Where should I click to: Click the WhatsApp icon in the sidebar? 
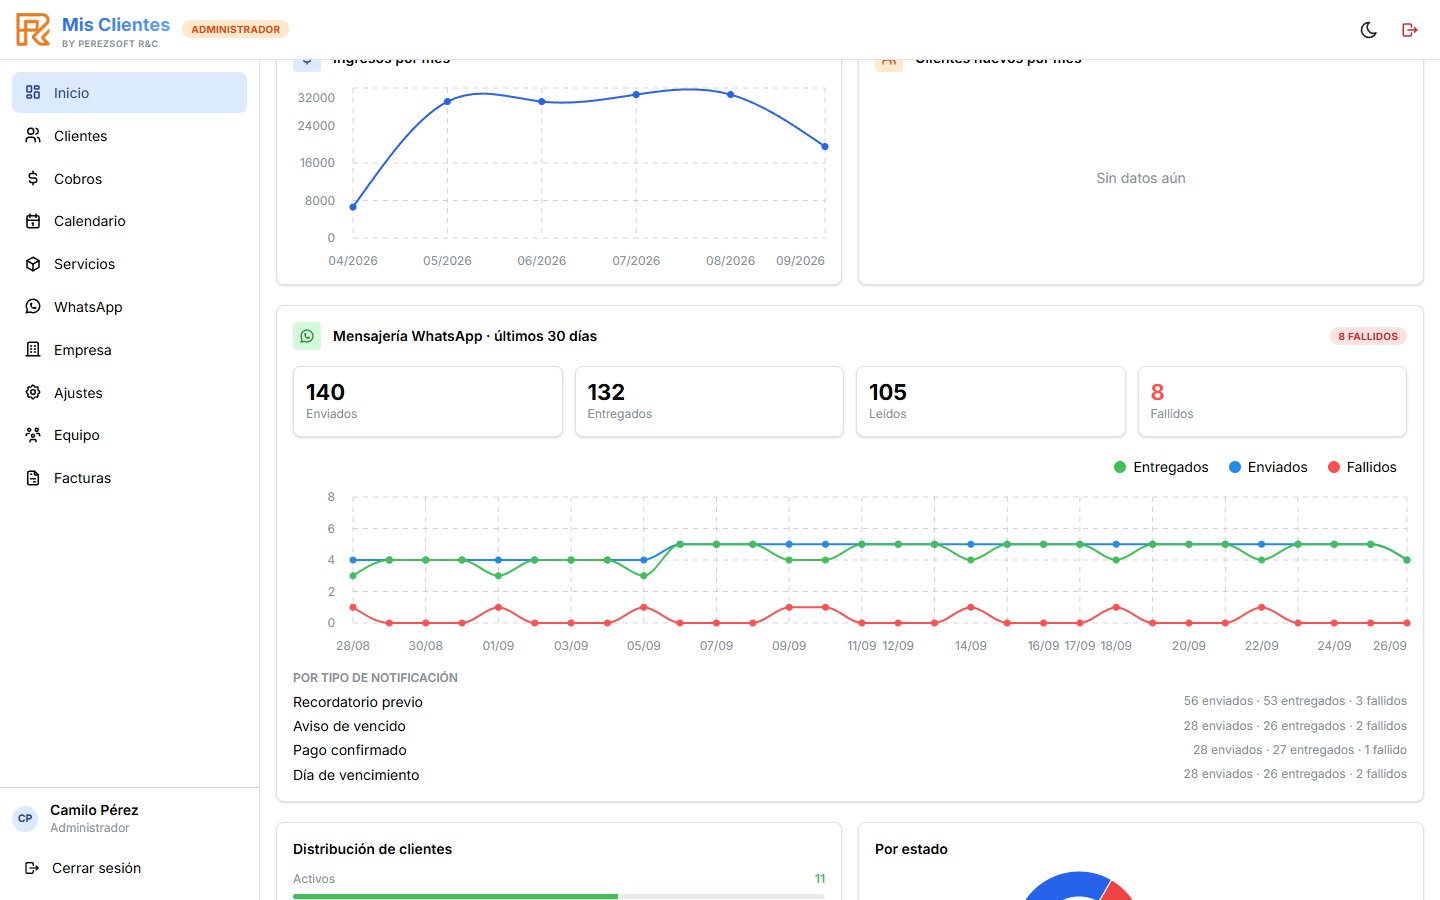(x=33, y=307)
